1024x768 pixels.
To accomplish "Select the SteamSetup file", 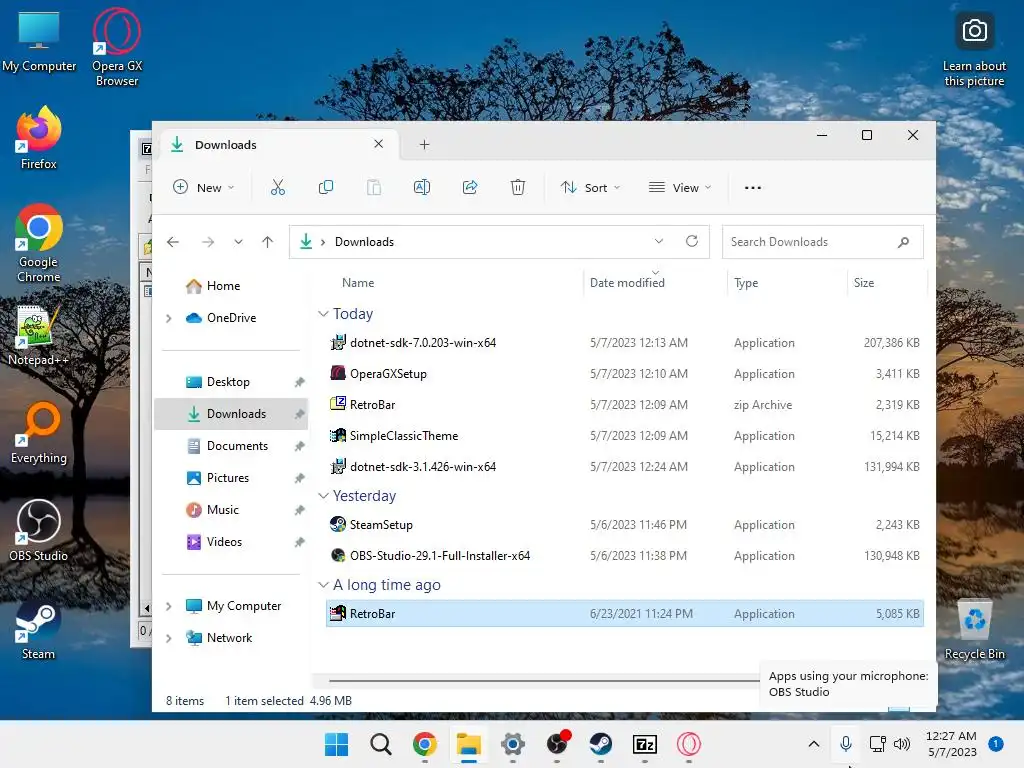I will pos(624,525).
